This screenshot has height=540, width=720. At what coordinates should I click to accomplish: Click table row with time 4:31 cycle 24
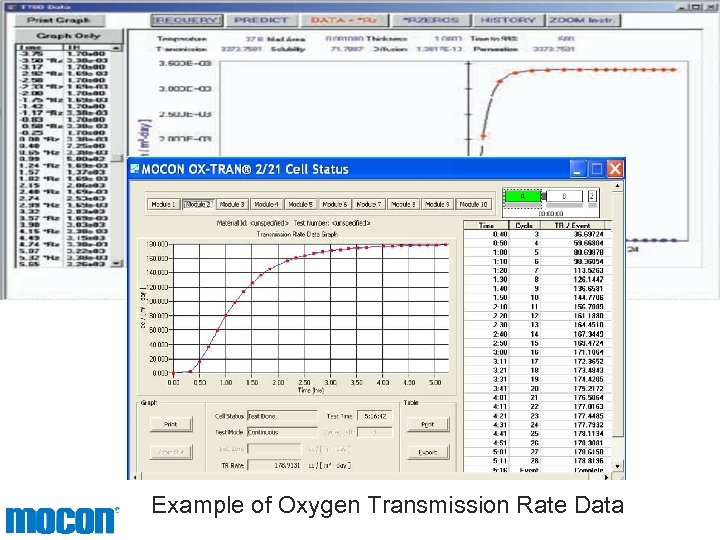(x=537, y=425)
